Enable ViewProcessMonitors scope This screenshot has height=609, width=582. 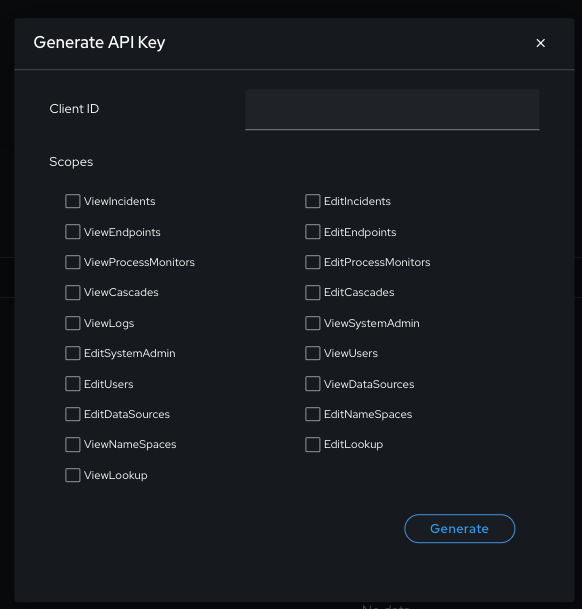pos(73,262)
